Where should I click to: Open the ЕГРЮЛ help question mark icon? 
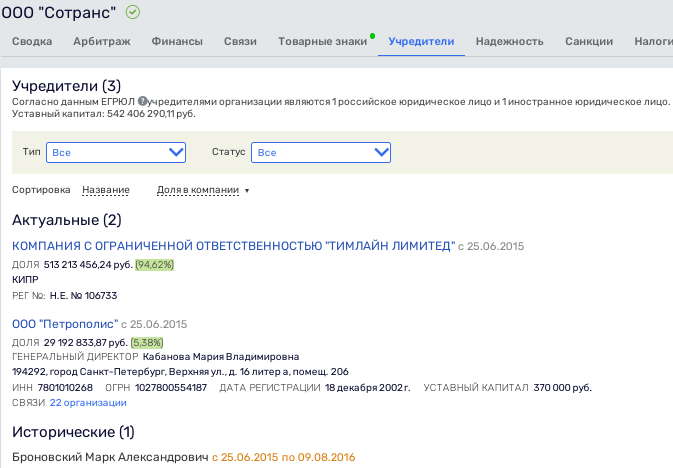coord(142,101)
